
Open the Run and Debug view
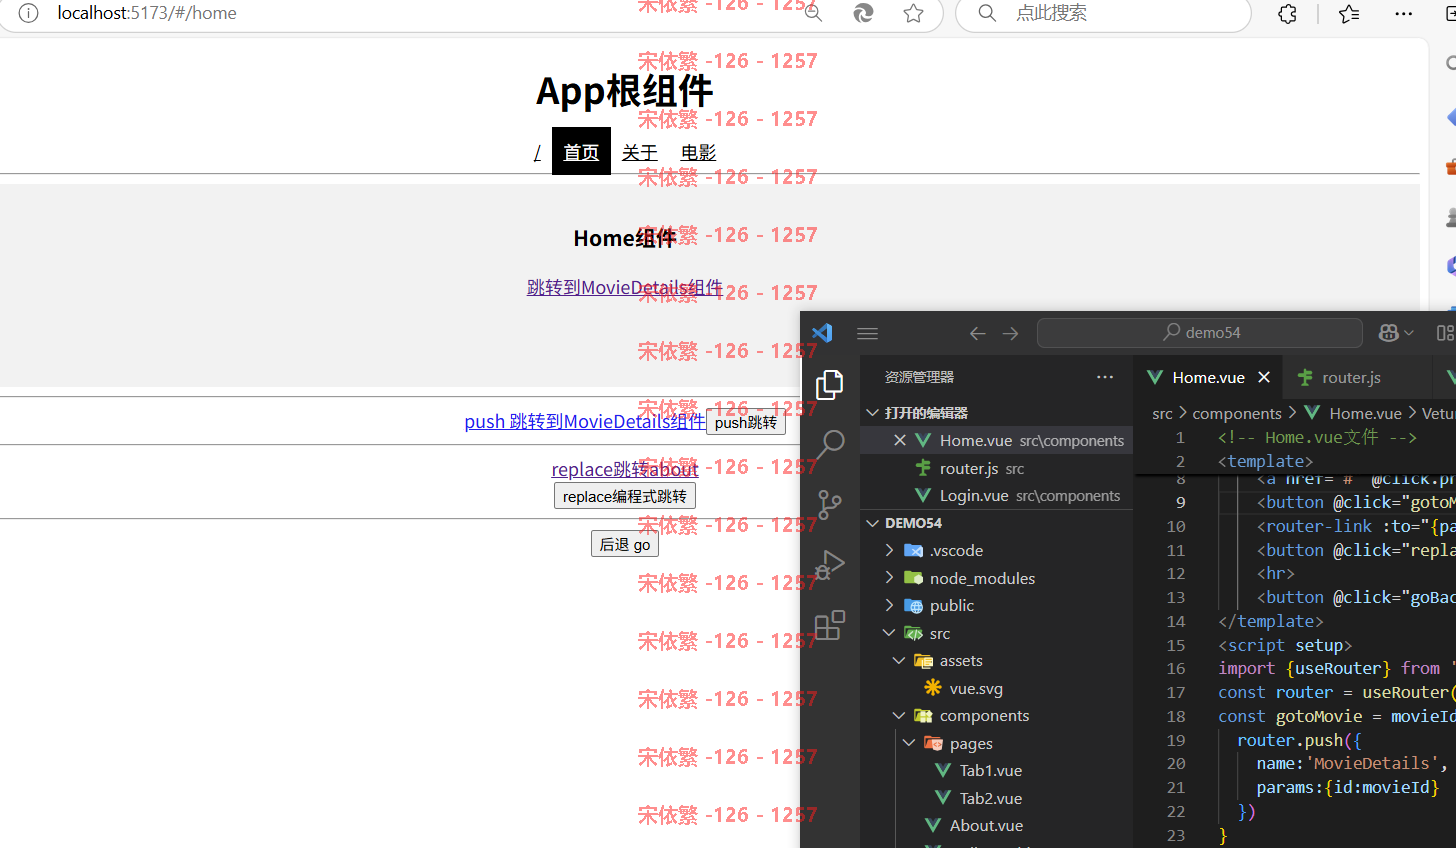(829, 565)
